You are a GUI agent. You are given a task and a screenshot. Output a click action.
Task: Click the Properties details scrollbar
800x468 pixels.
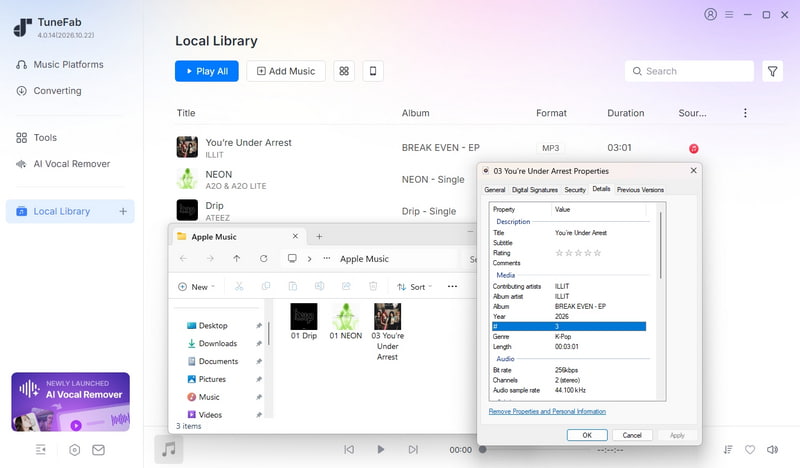(x=660, y=245)
